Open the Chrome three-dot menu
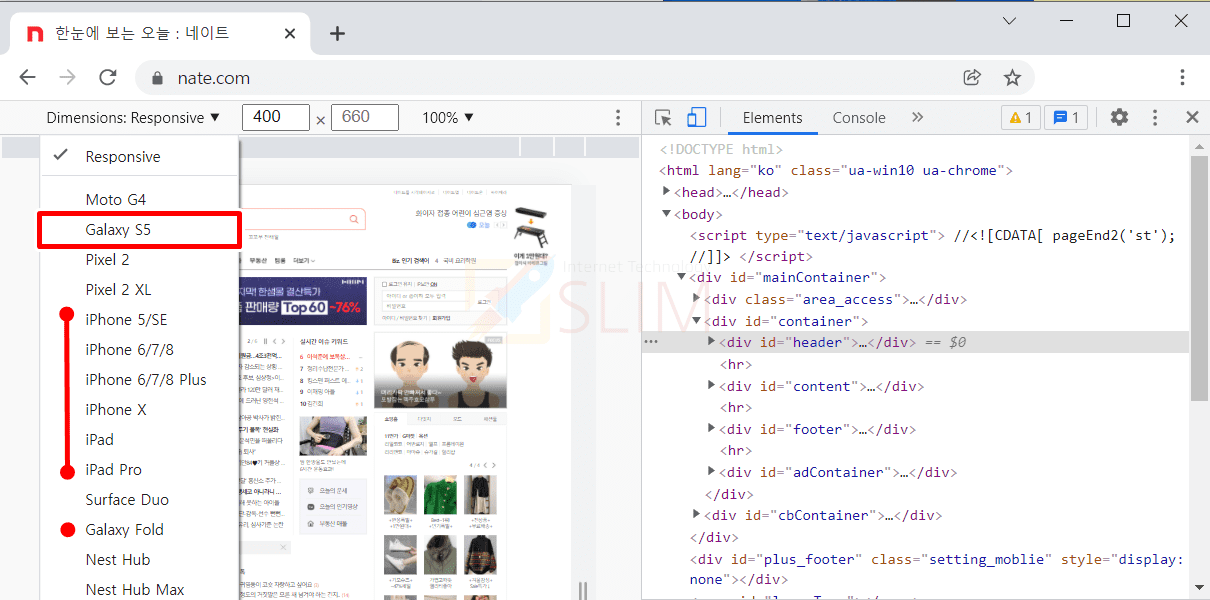Viewport: 1210px width, 600px height. [x=1182, y=78]
